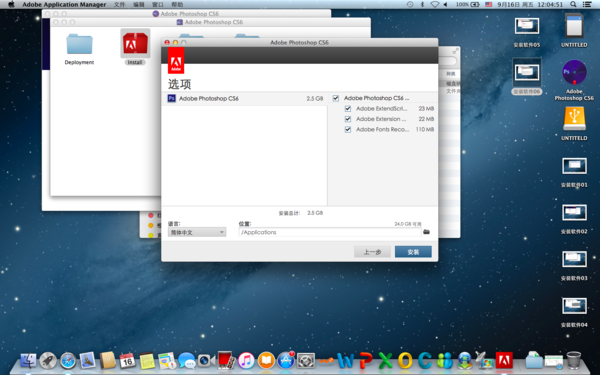Launch Safari from the Dock
600x375 pixels.
(68, 360)
